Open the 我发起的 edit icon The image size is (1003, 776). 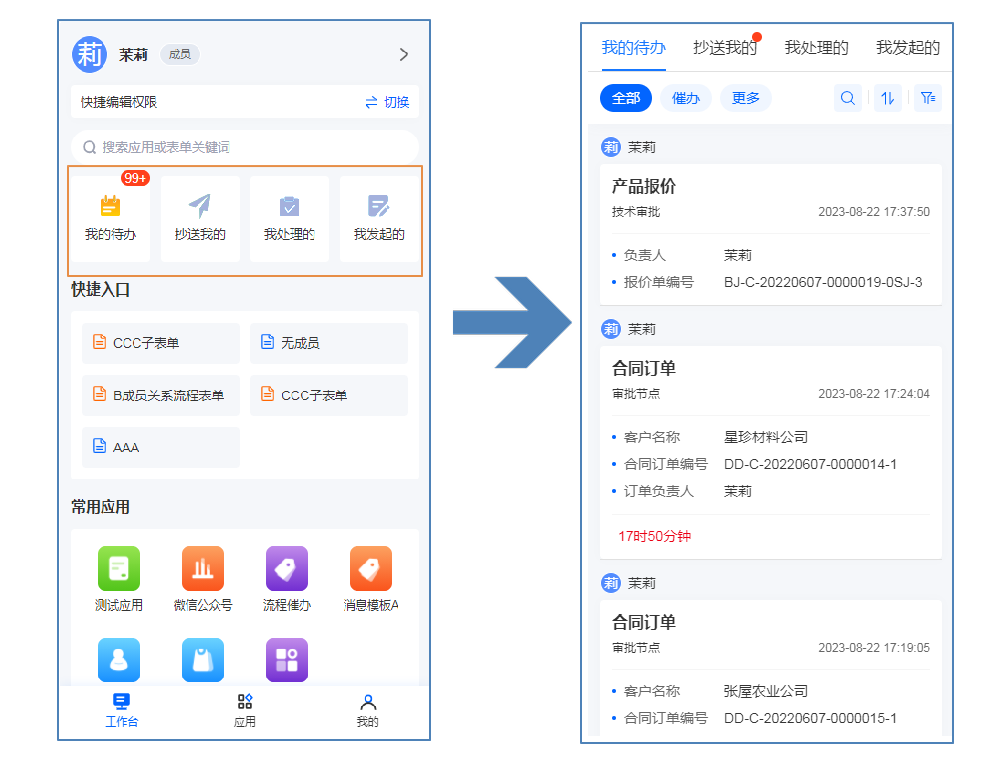pyautogui.click(x=379, y=207)
